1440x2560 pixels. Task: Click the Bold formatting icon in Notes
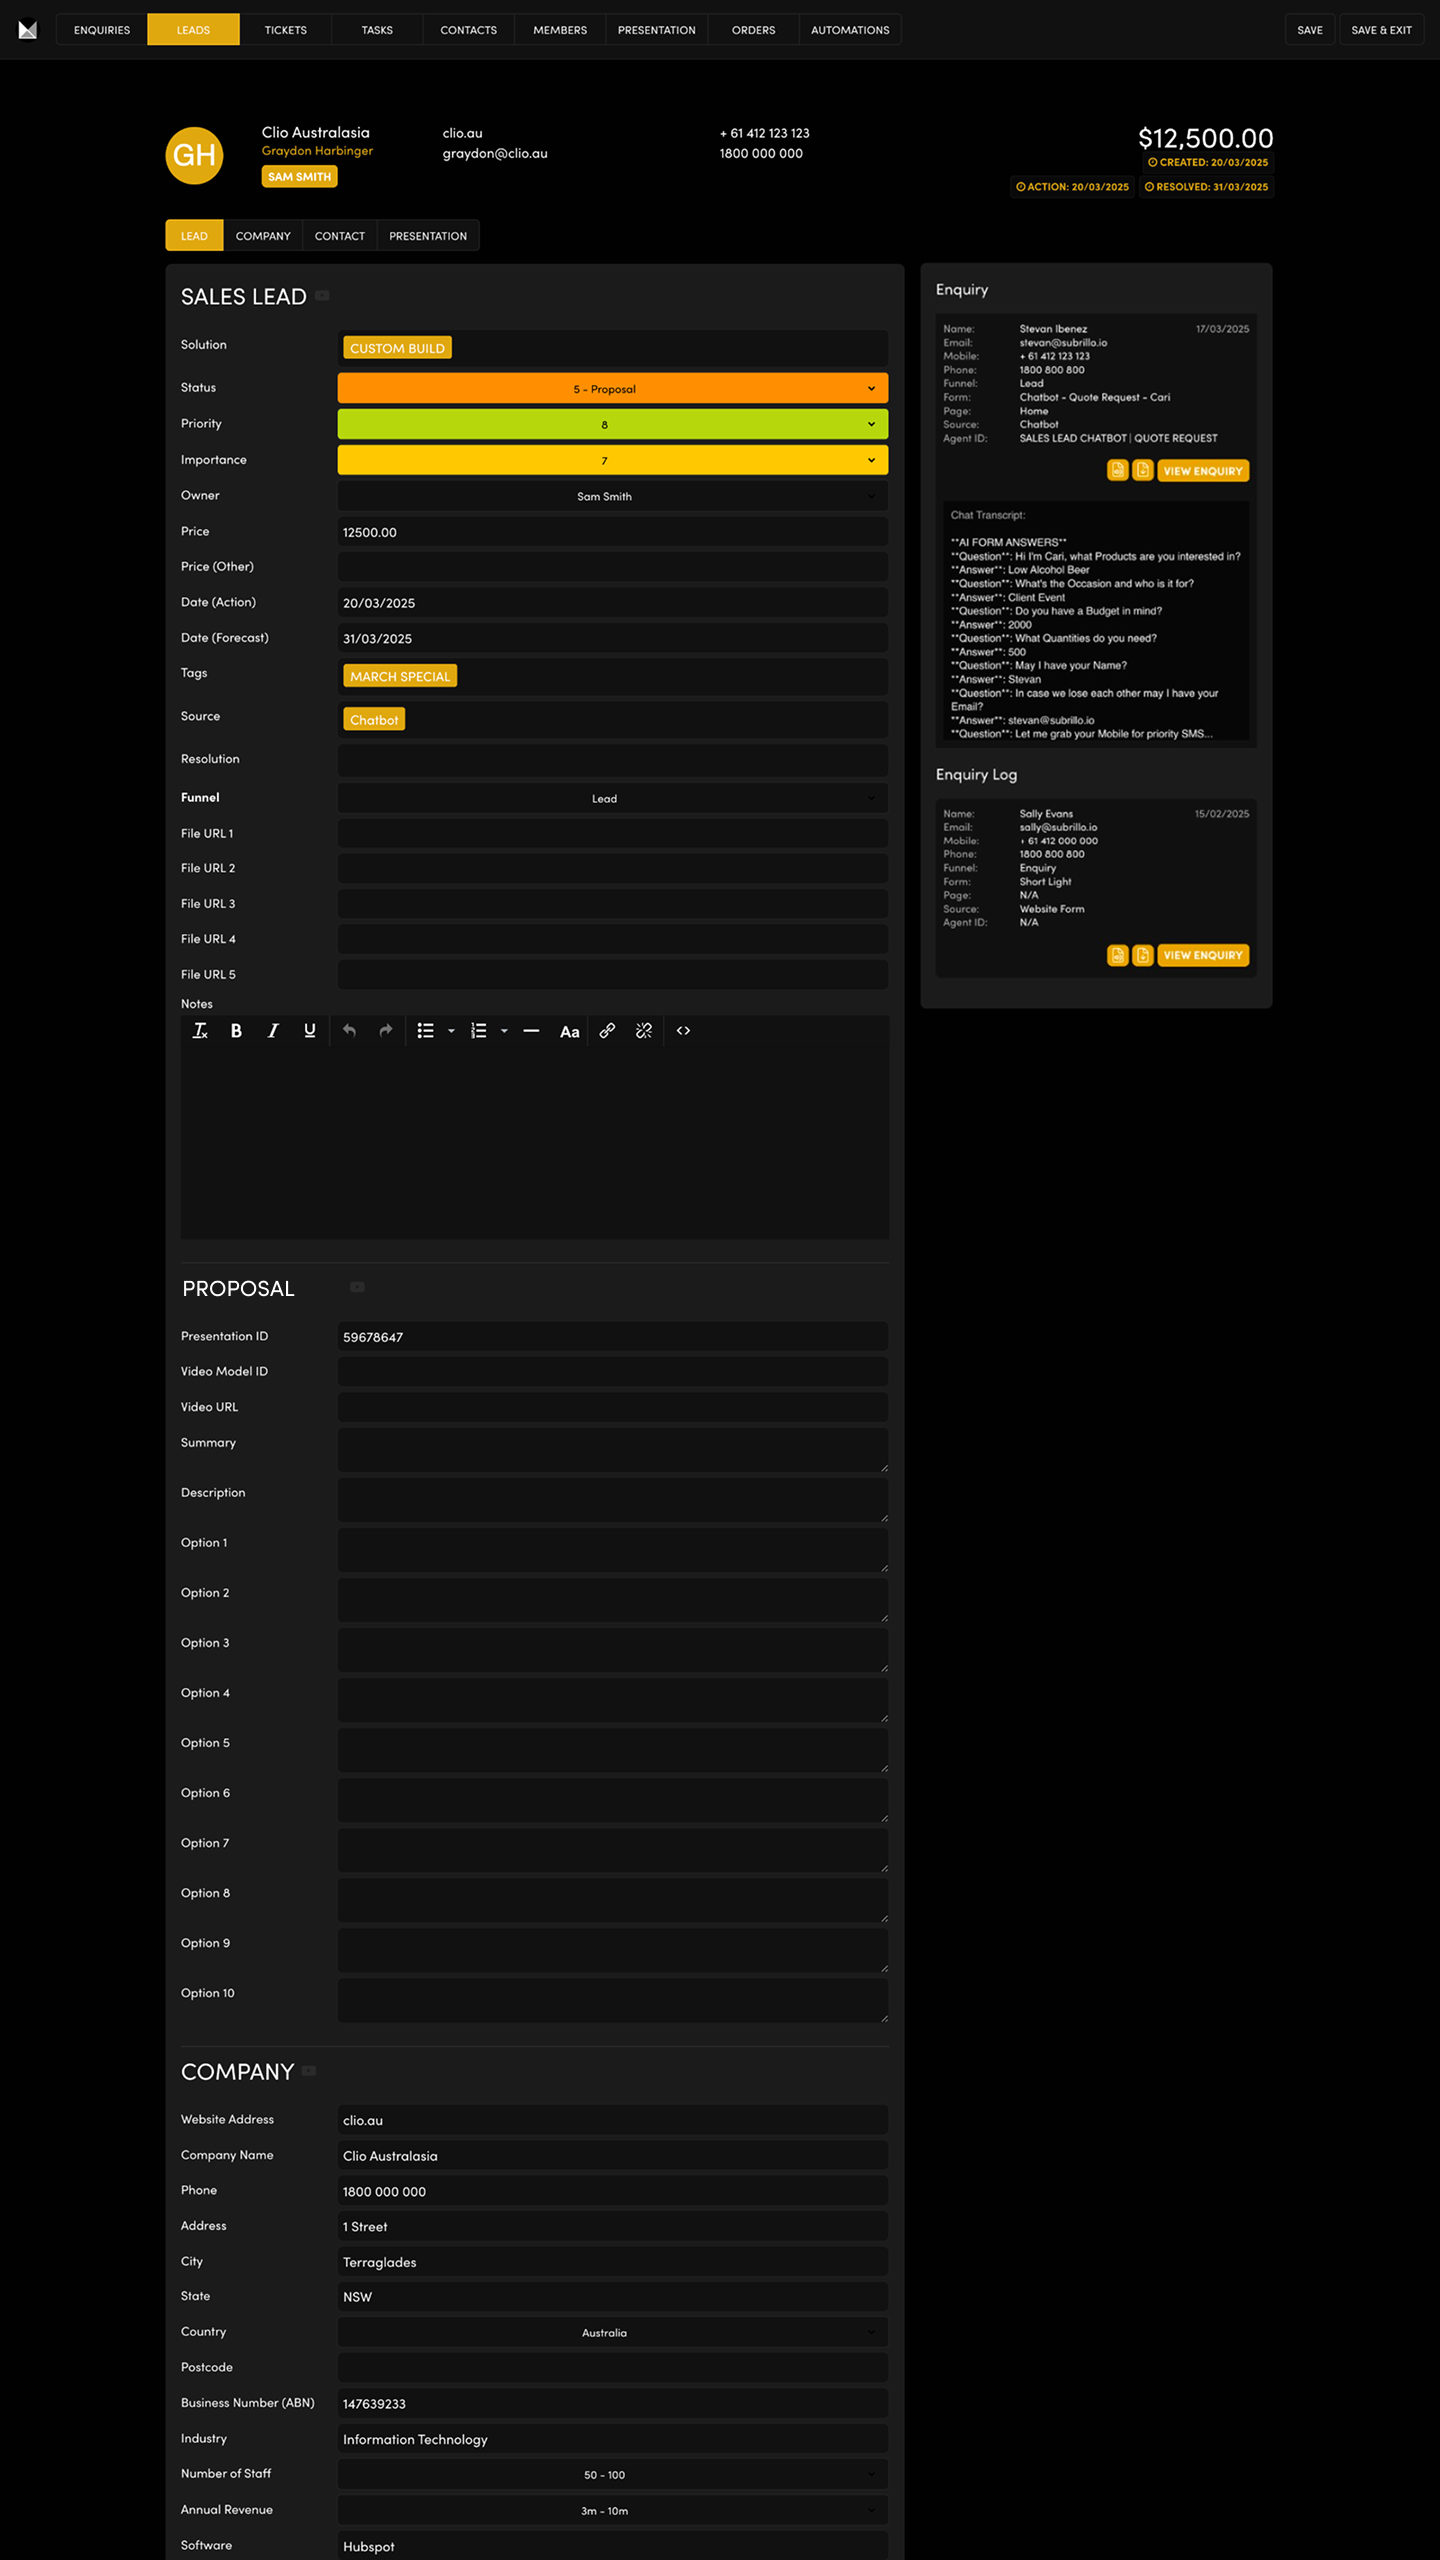click(x=236, y=1031)
